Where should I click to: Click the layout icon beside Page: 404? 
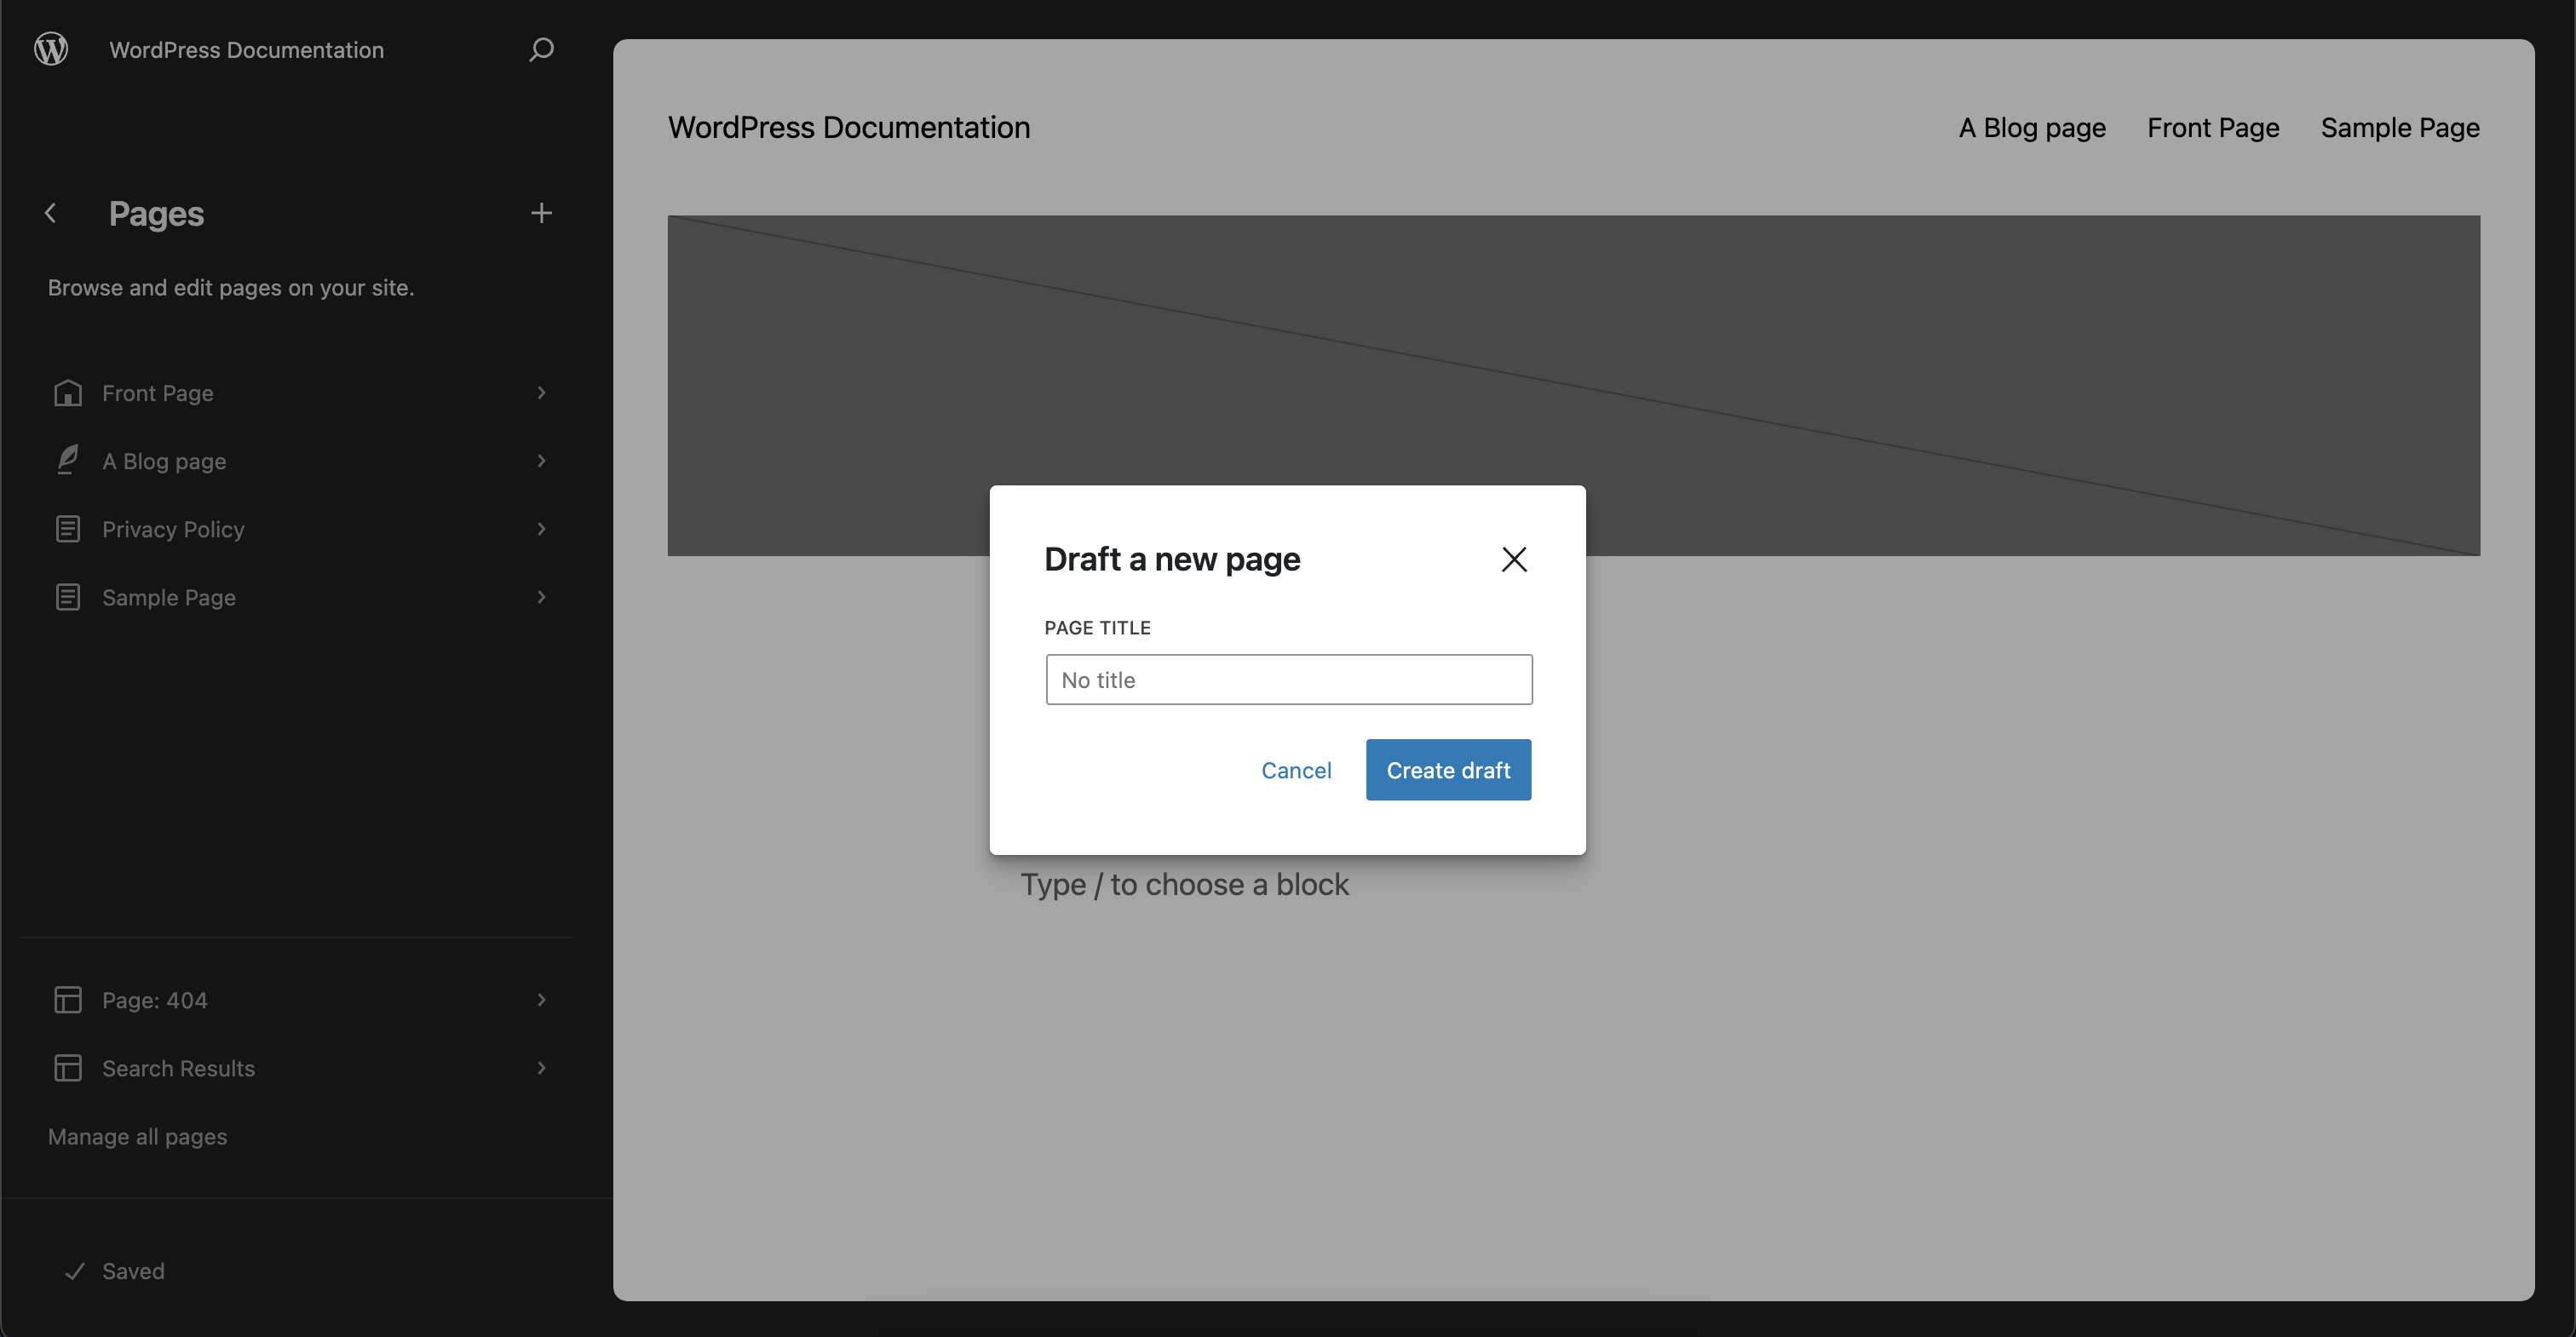(x=68, y=1000)
